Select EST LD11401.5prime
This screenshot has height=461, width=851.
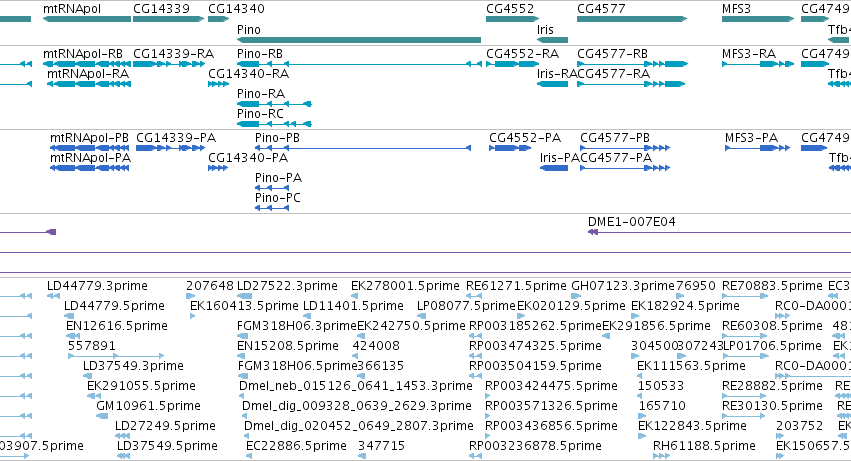pyautogui.click(x=353, y=306)
